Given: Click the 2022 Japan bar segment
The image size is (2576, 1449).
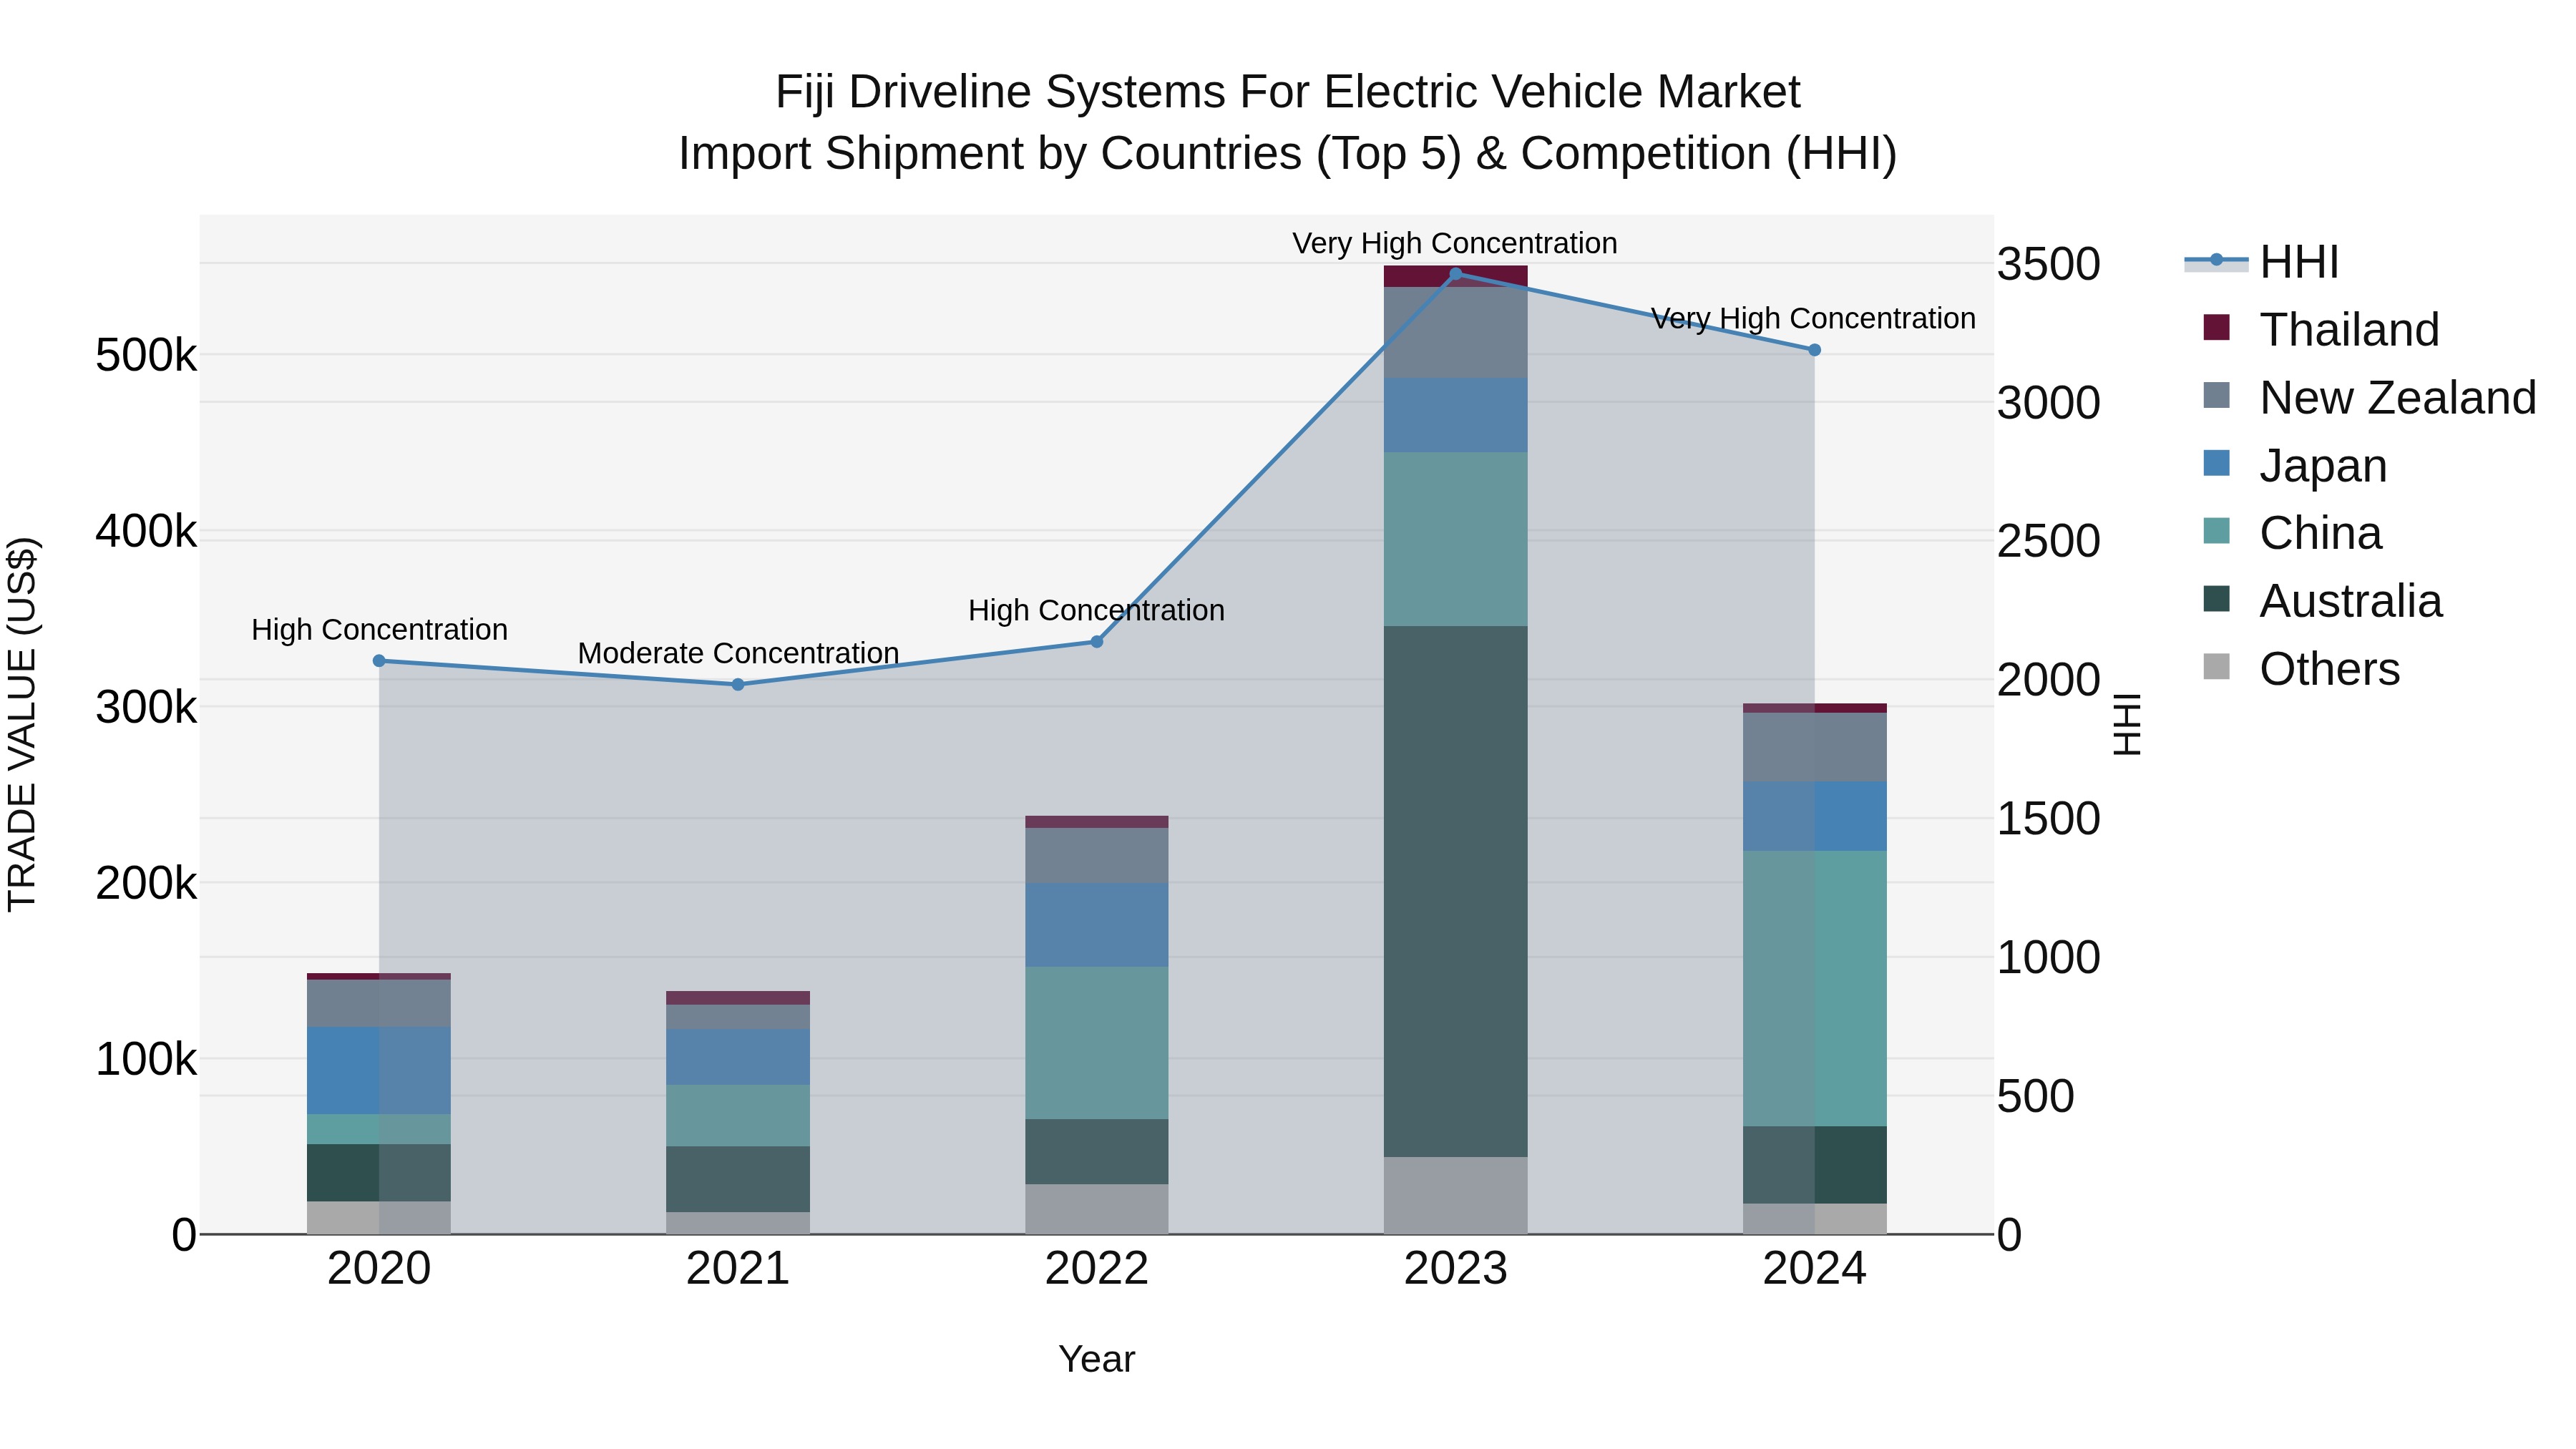Looking at the screenshot, I should [1097, 925].
